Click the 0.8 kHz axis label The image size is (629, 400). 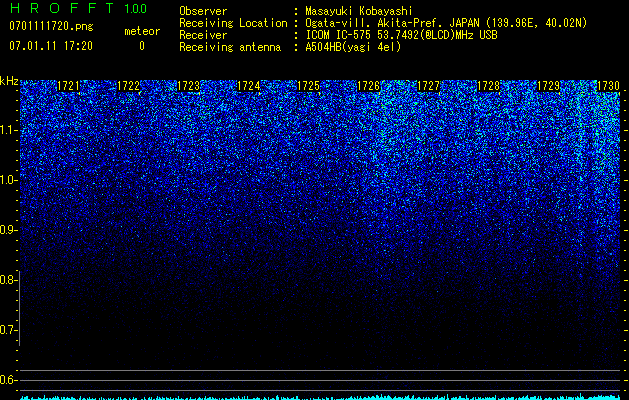pyautogui.click(x=8, y=280)
